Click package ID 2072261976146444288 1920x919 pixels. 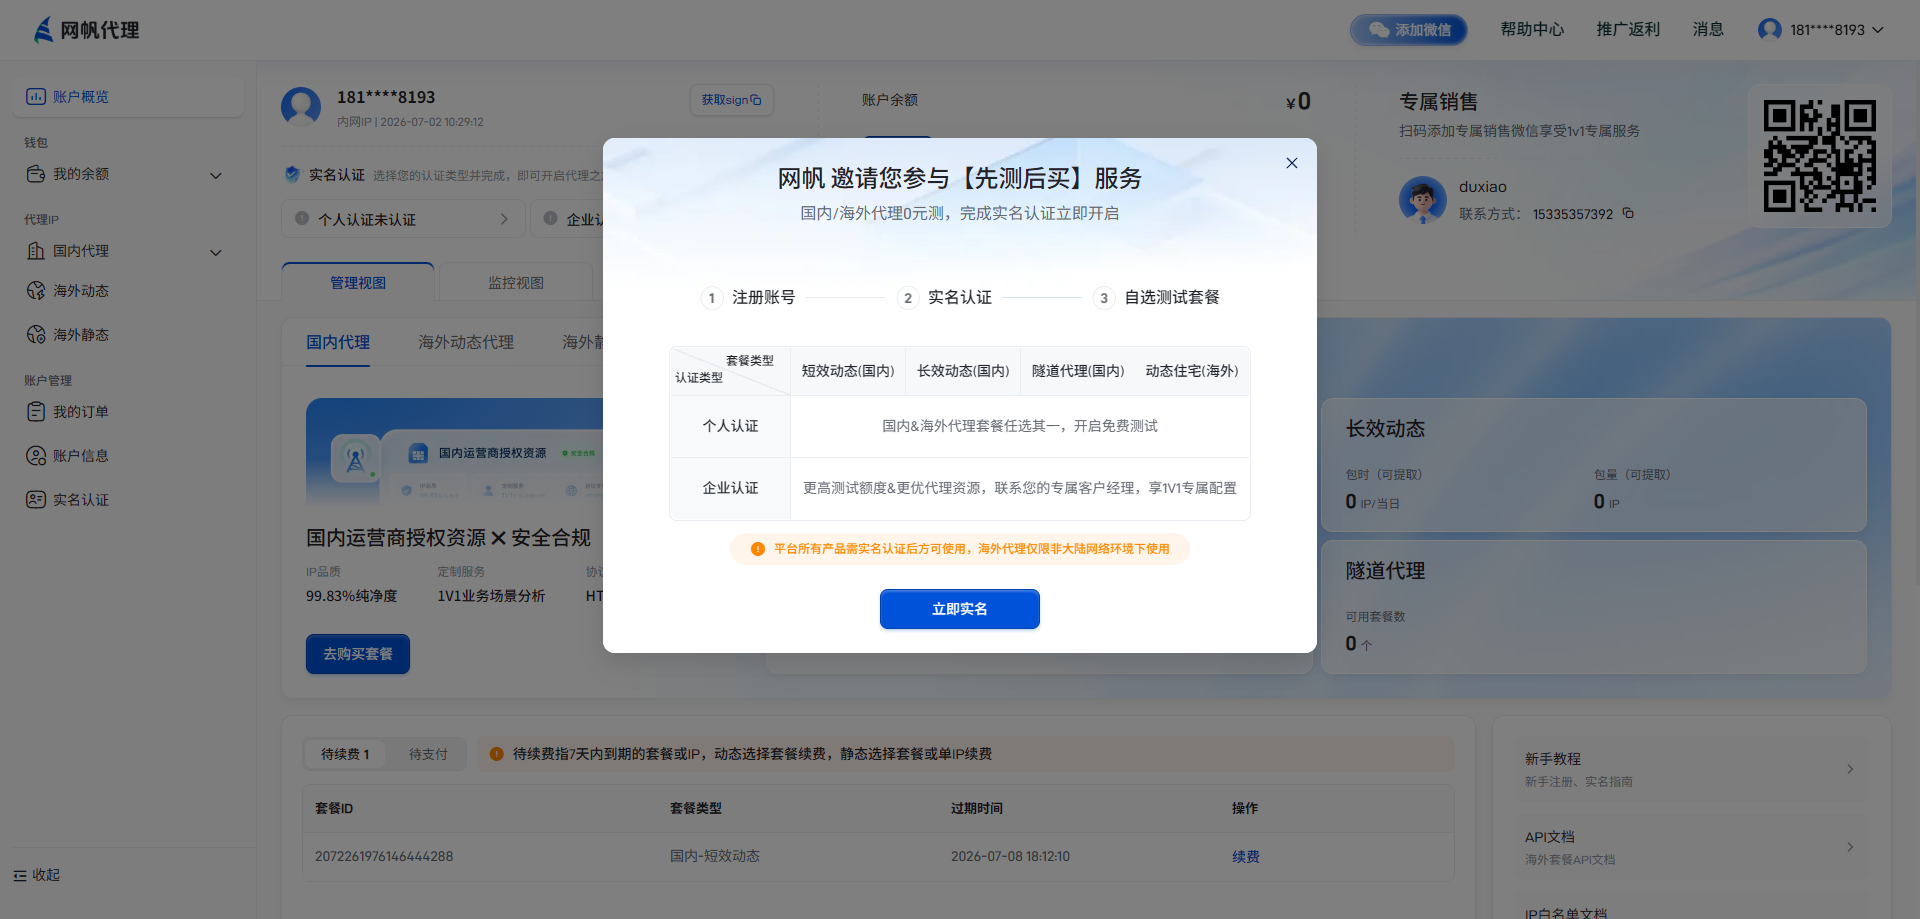[384, 857]
